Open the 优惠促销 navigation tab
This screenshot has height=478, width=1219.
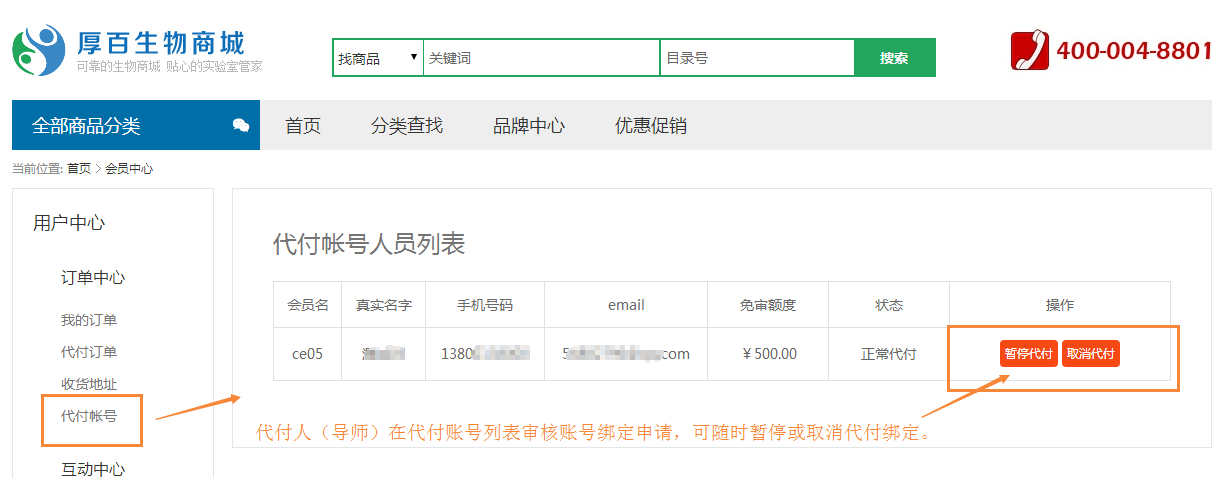coord(651,126)
